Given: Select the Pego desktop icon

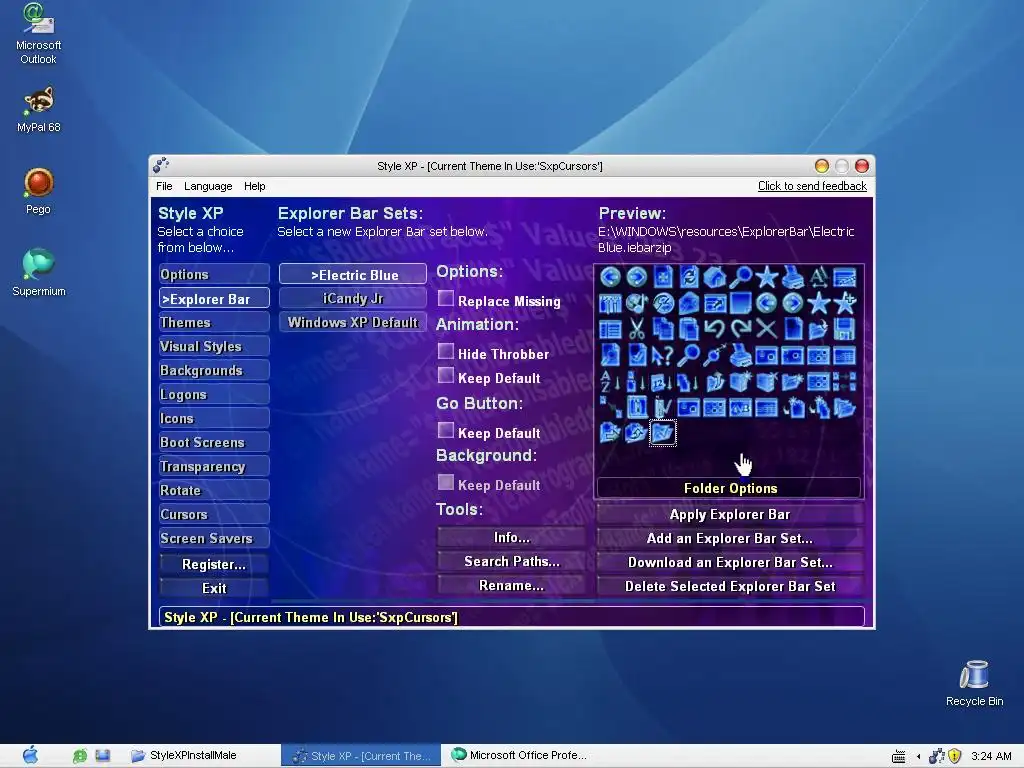Looking at the screenshot, I should [39, 191].
